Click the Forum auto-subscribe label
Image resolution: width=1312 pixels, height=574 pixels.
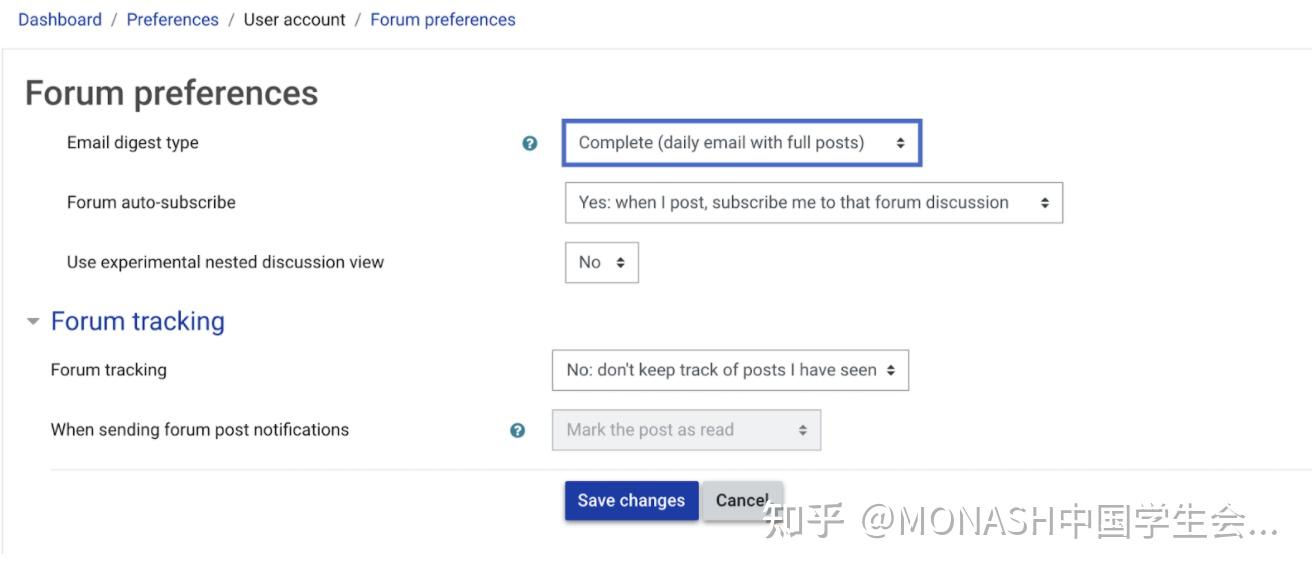pos(151,202)
